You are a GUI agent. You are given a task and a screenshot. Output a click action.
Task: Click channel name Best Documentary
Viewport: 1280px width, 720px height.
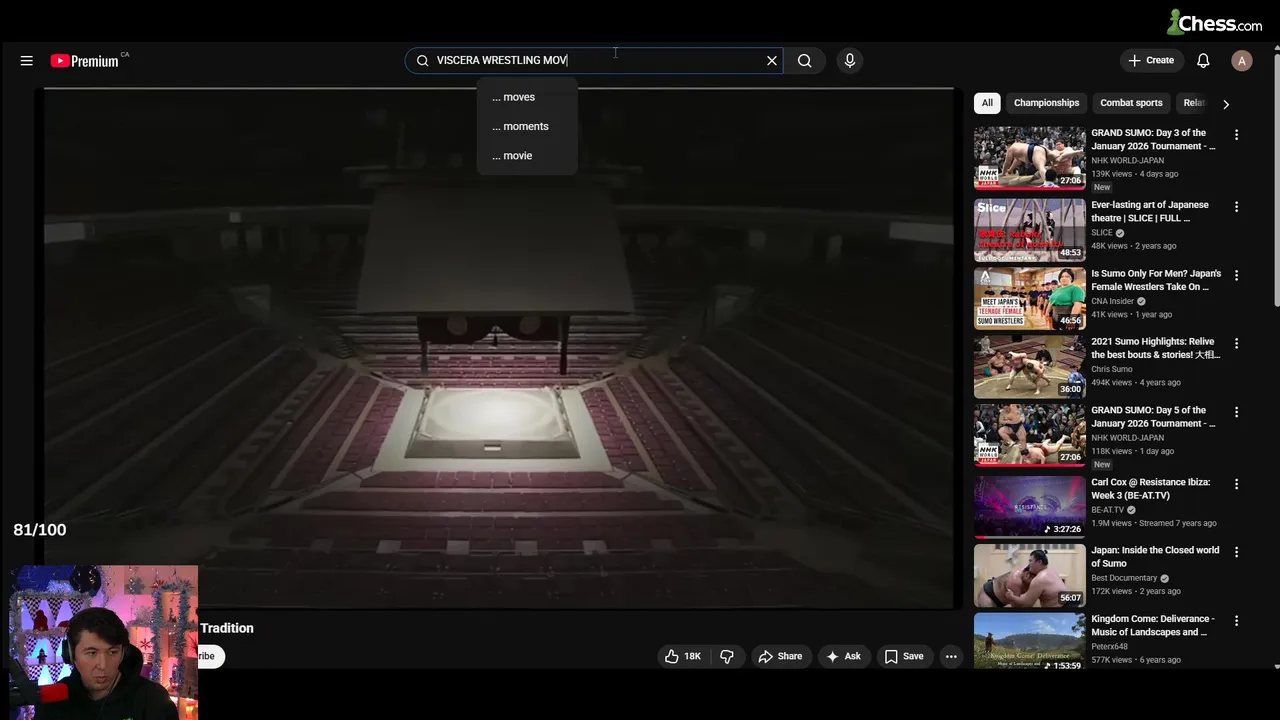coord(1124,578)
